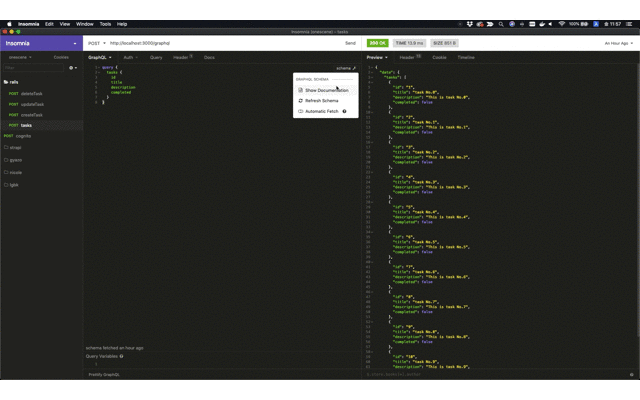Click the Send button
The image size is (640, 400).
(350, 43)
